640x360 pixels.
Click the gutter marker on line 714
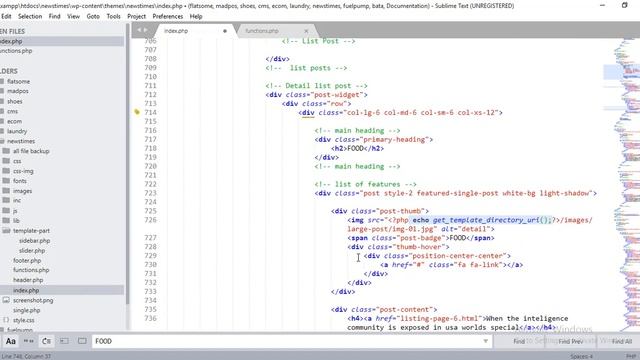pyautogui.click(x=137, y=112)
